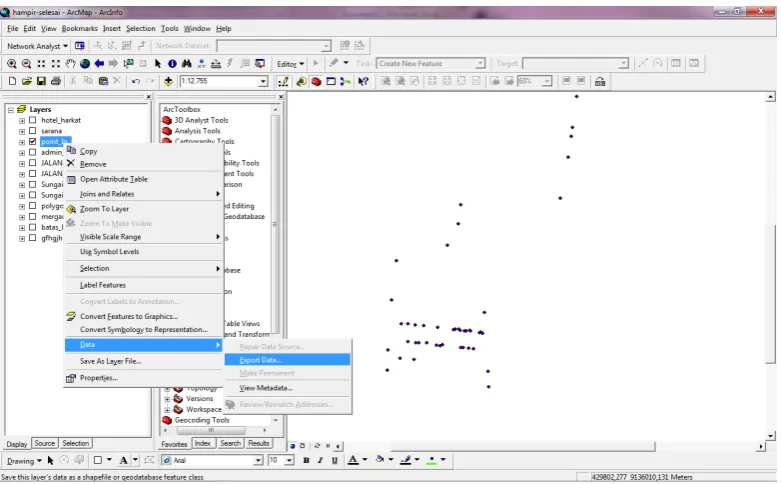Image resolution: width=781 pixels, height=484 pixels.
Task: Open the Editor dropdown menu
Action: [290, 64]
